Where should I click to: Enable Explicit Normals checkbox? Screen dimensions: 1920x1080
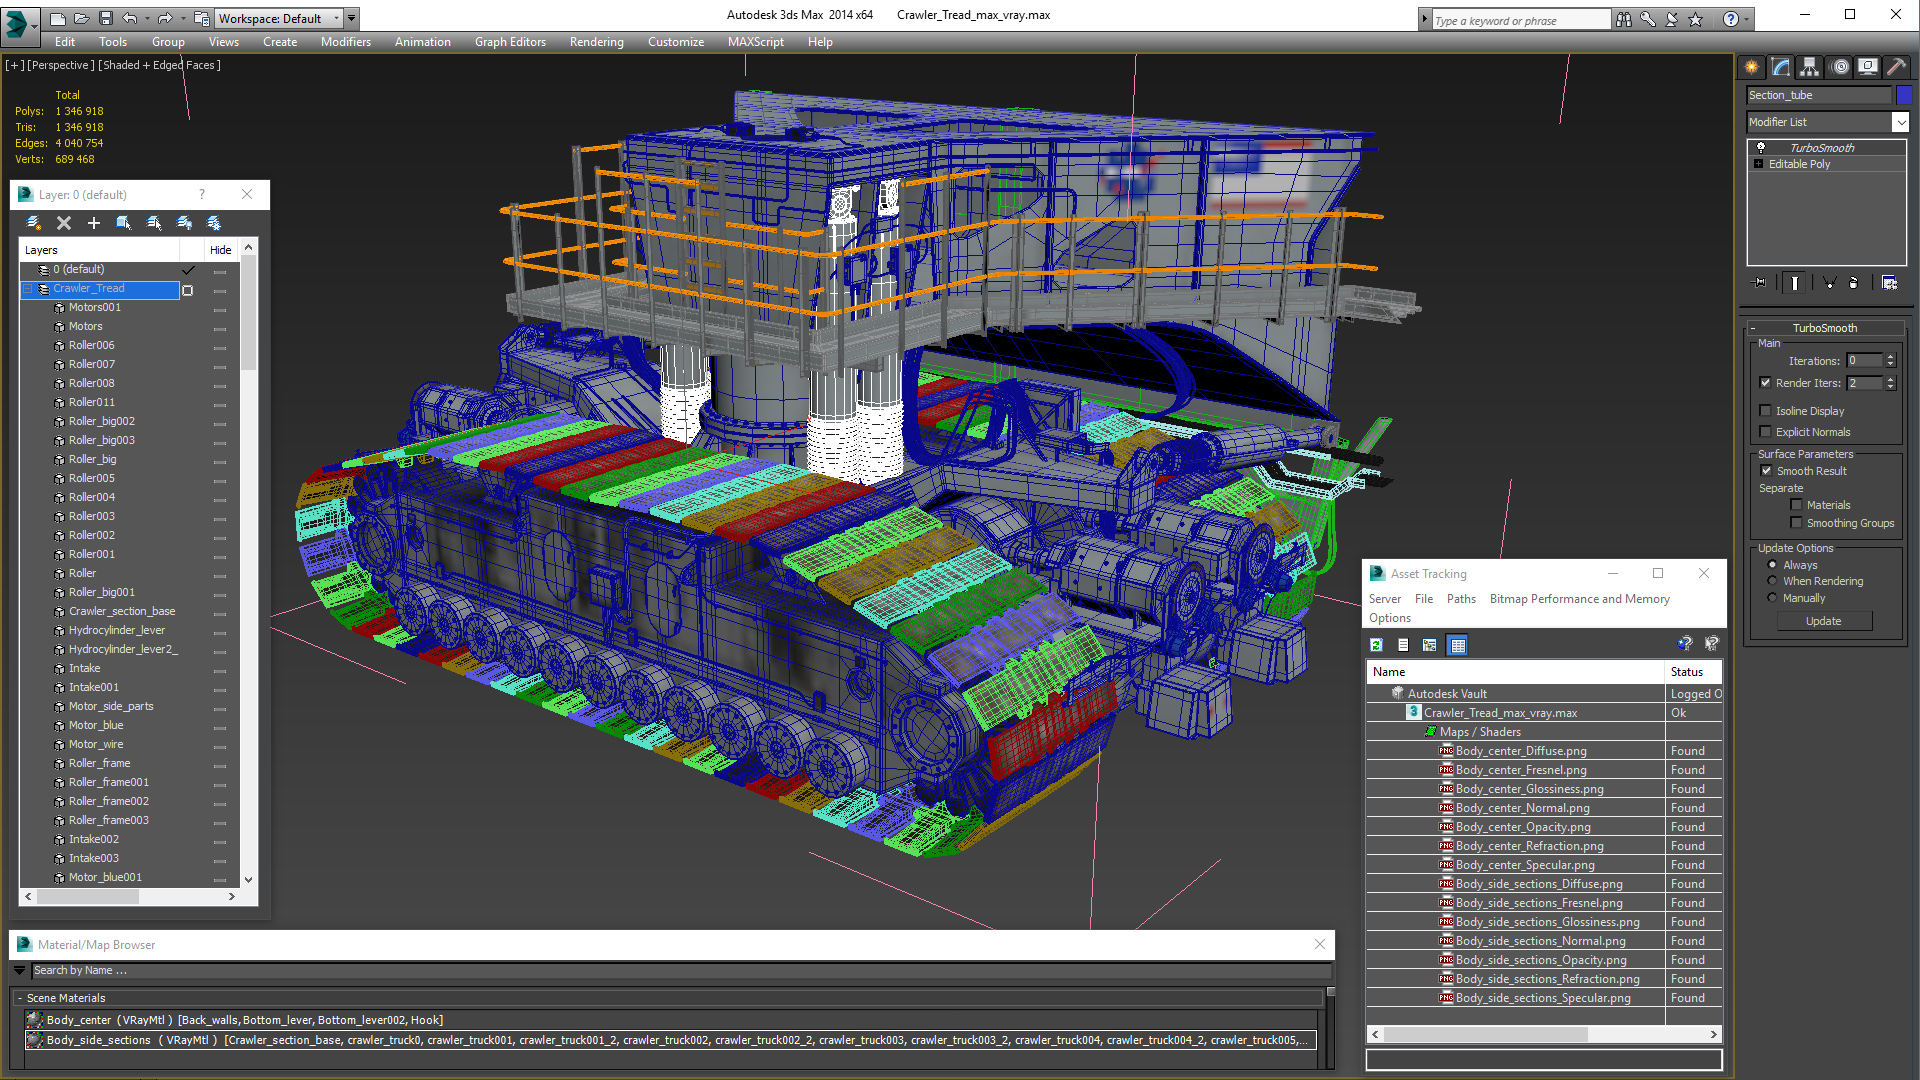(1766, 431)
